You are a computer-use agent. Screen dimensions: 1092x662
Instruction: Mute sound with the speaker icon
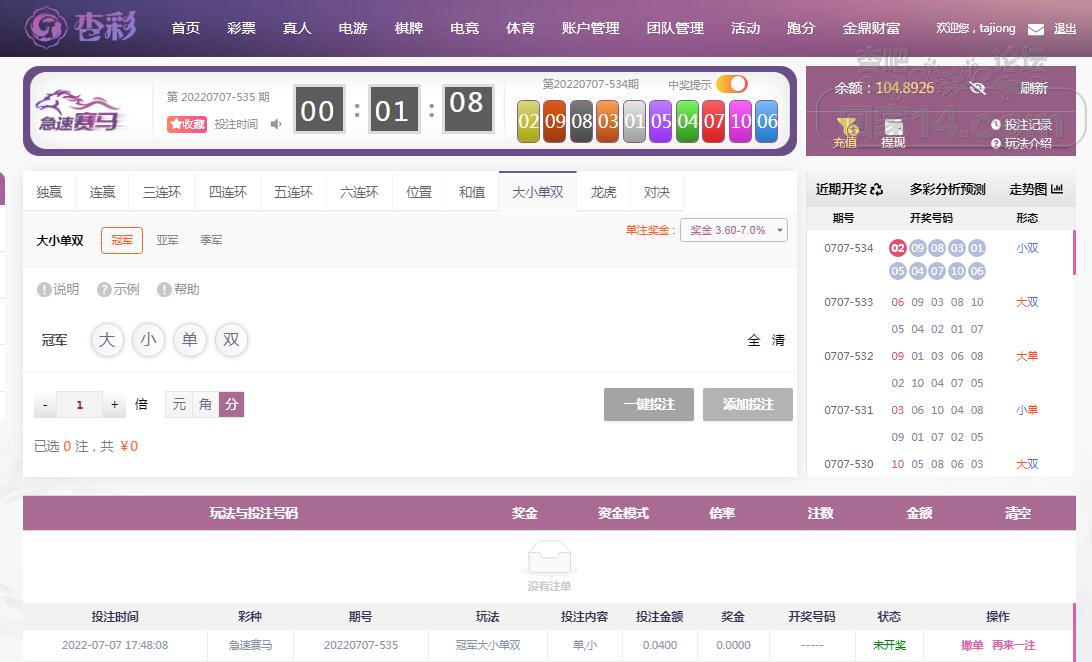[276, 124]
